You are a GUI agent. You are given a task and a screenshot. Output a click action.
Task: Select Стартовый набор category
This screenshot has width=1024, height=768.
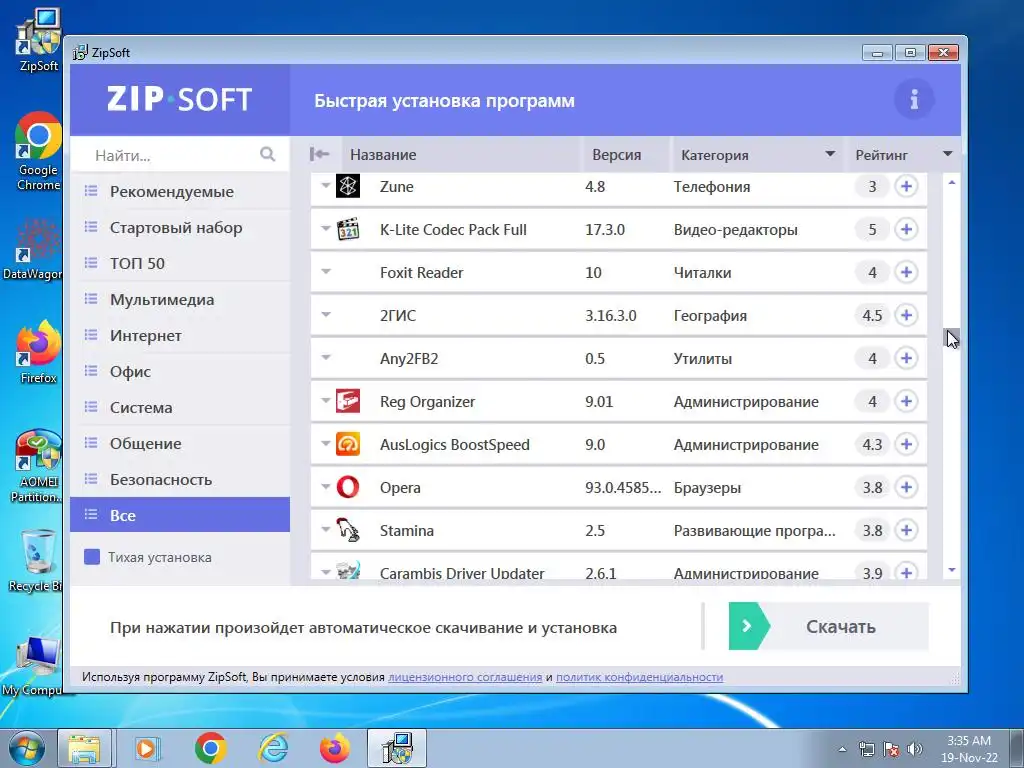point(180,227)
